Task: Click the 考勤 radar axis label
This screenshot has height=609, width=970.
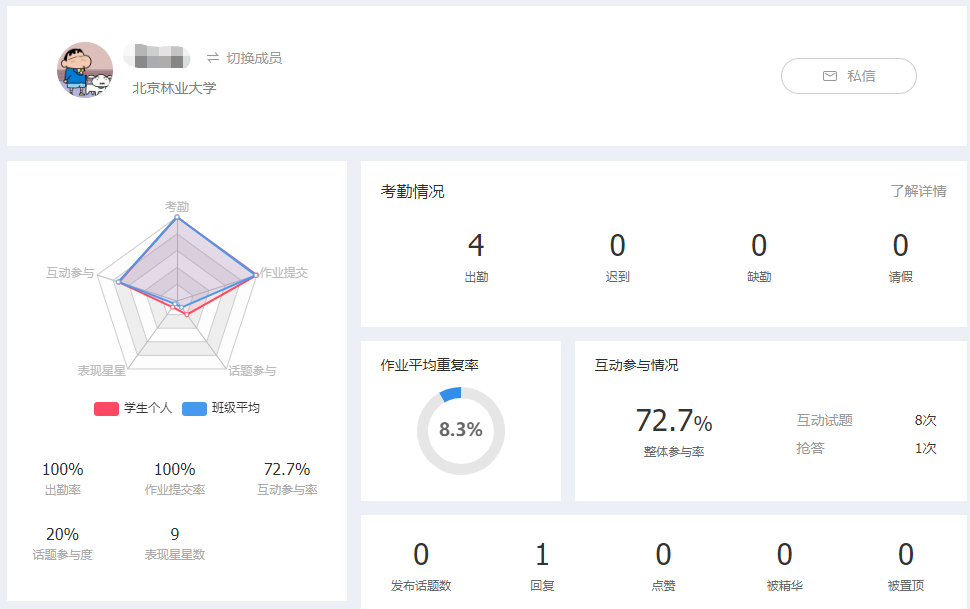Action: (177, 206)
